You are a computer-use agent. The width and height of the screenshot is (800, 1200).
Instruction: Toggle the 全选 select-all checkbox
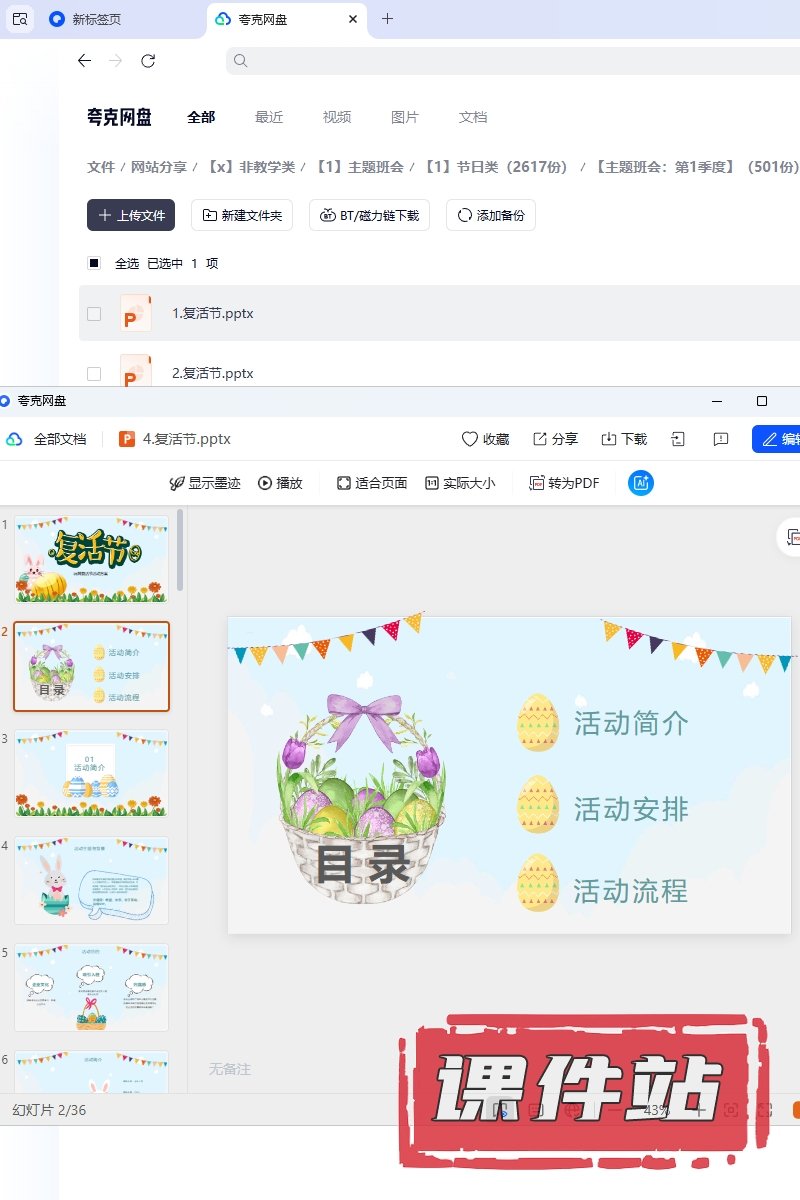pyautogui.click(x=94, y=263)
